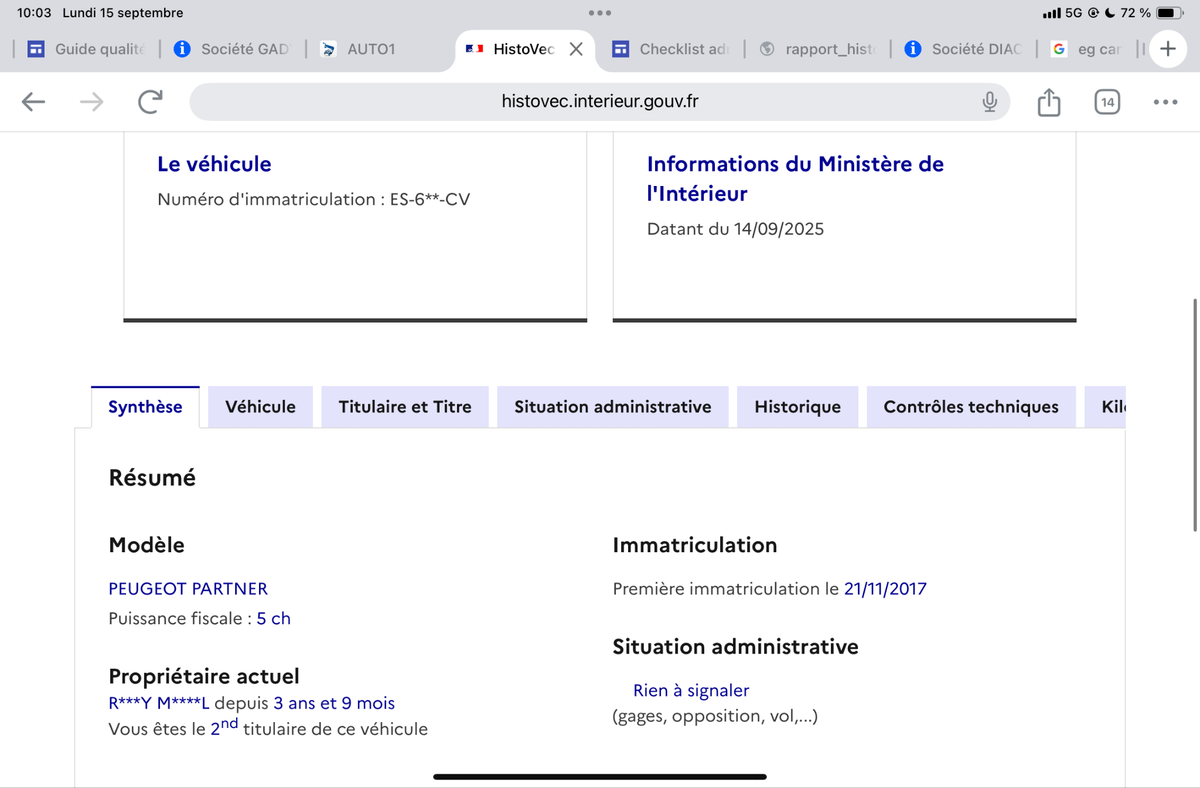Tap the battery indicator in status bar
Screen dimensions: 1200x788
[1170, 13]
